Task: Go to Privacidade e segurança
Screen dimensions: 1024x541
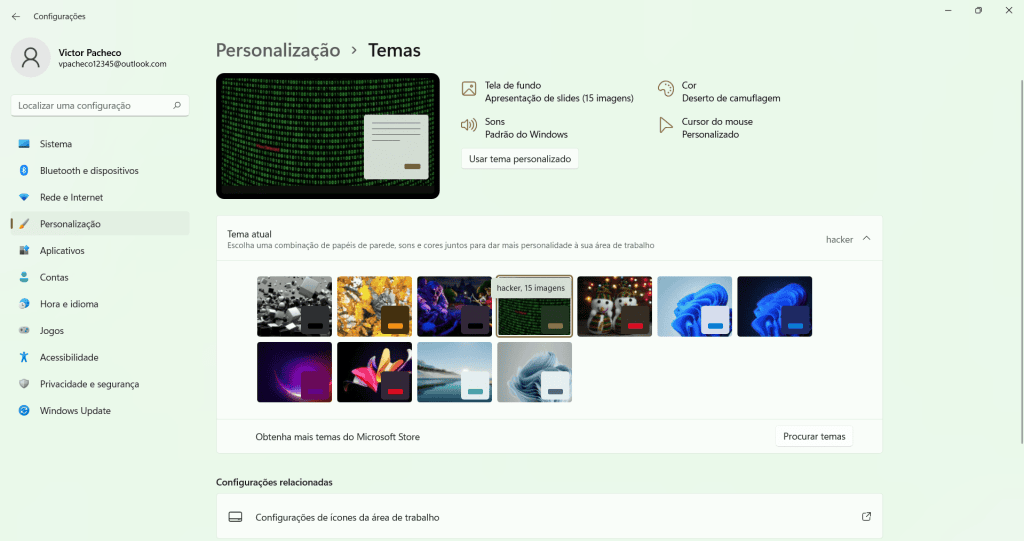Action: coord(100,384)
